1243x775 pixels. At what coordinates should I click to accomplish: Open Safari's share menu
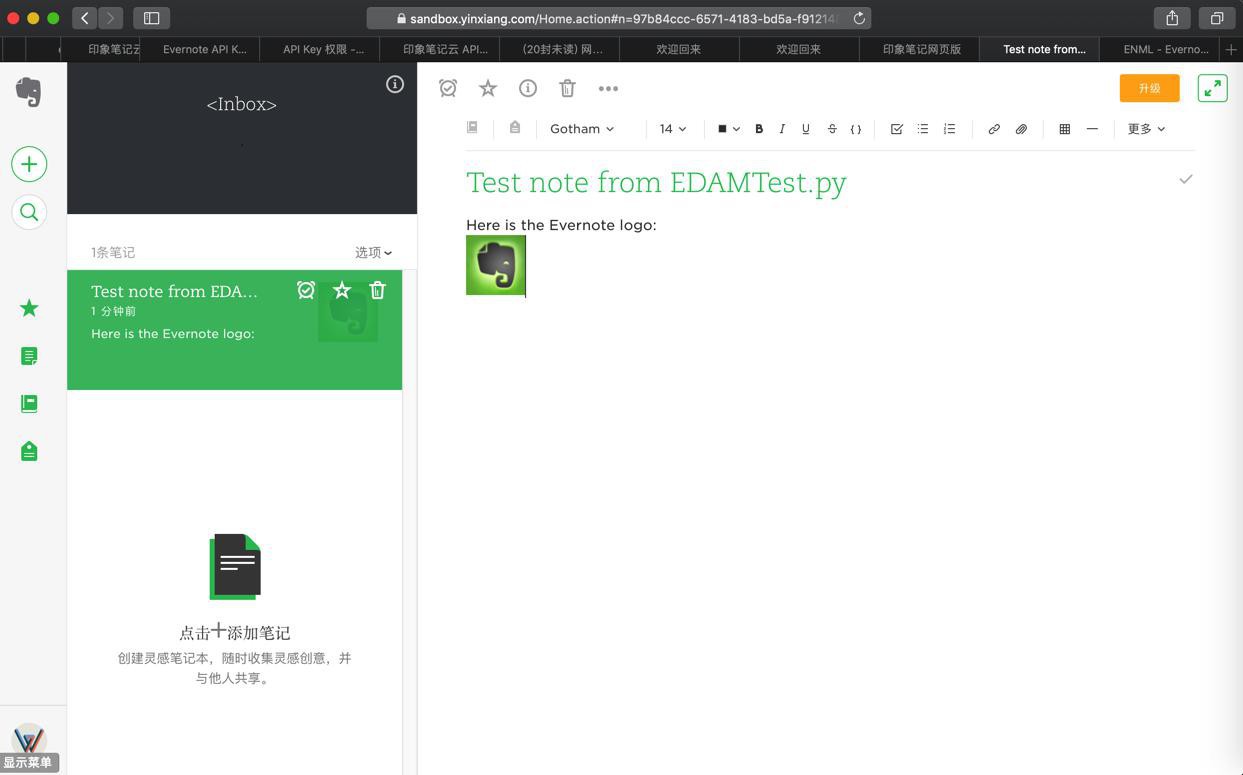pyautogui.click(x=1172, y=18)
